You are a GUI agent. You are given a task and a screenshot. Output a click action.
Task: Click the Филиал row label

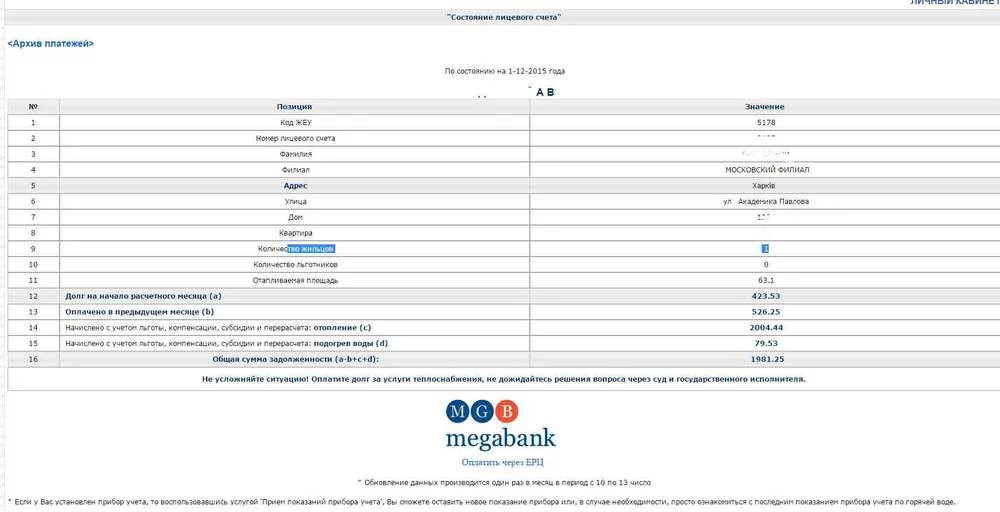click(295, 170)
